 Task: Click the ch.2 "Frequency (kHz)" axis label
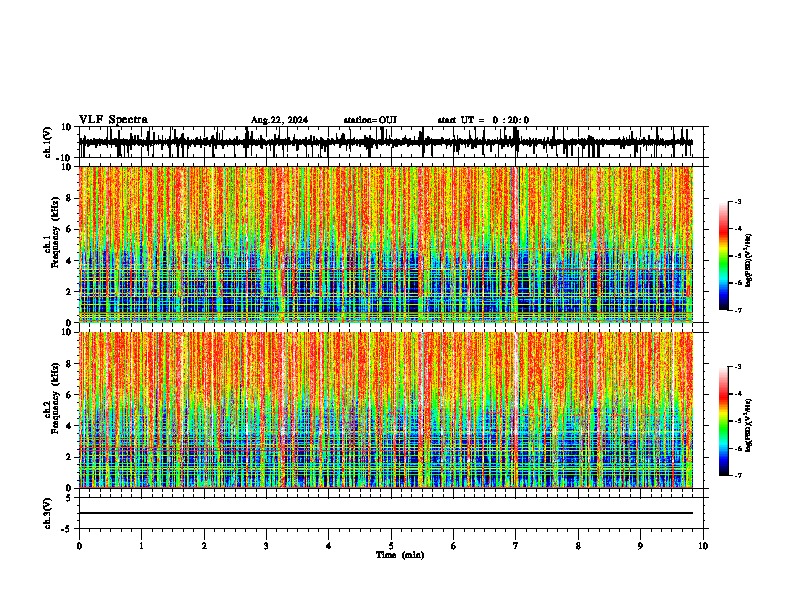tap(55, 398)
